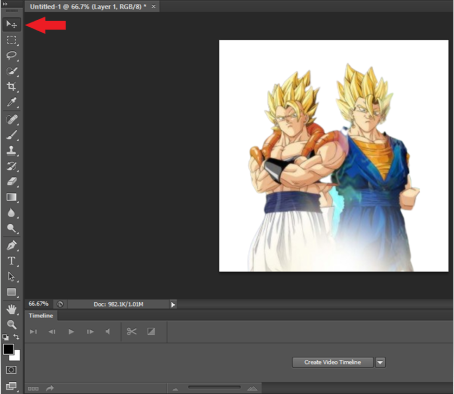
Task: Switch to the Untitled-1 document tab
Action: click(88, 6)
